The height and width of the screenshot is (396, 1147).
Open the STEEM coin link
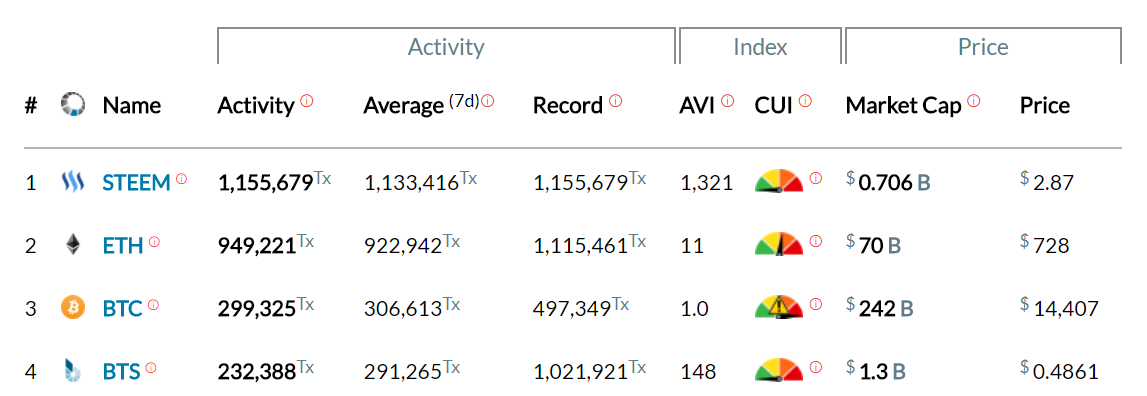(136, 182)
